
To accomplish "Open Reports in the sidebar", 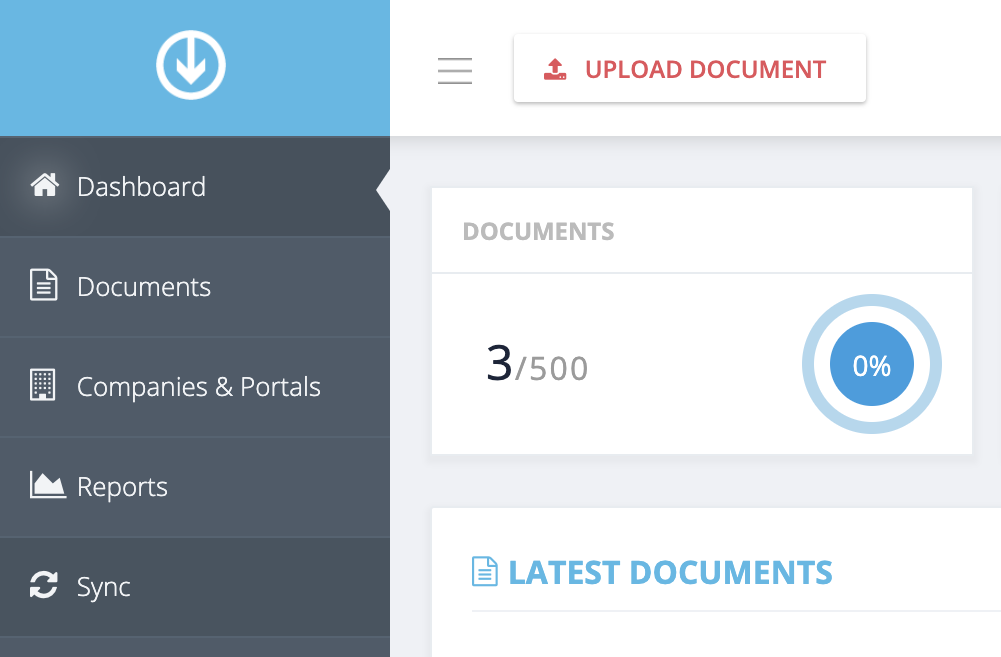I will tap(195, 487).
